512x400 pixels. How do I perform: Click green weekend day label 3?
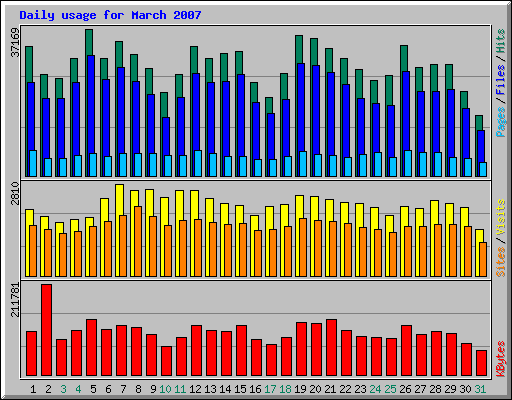63,389
